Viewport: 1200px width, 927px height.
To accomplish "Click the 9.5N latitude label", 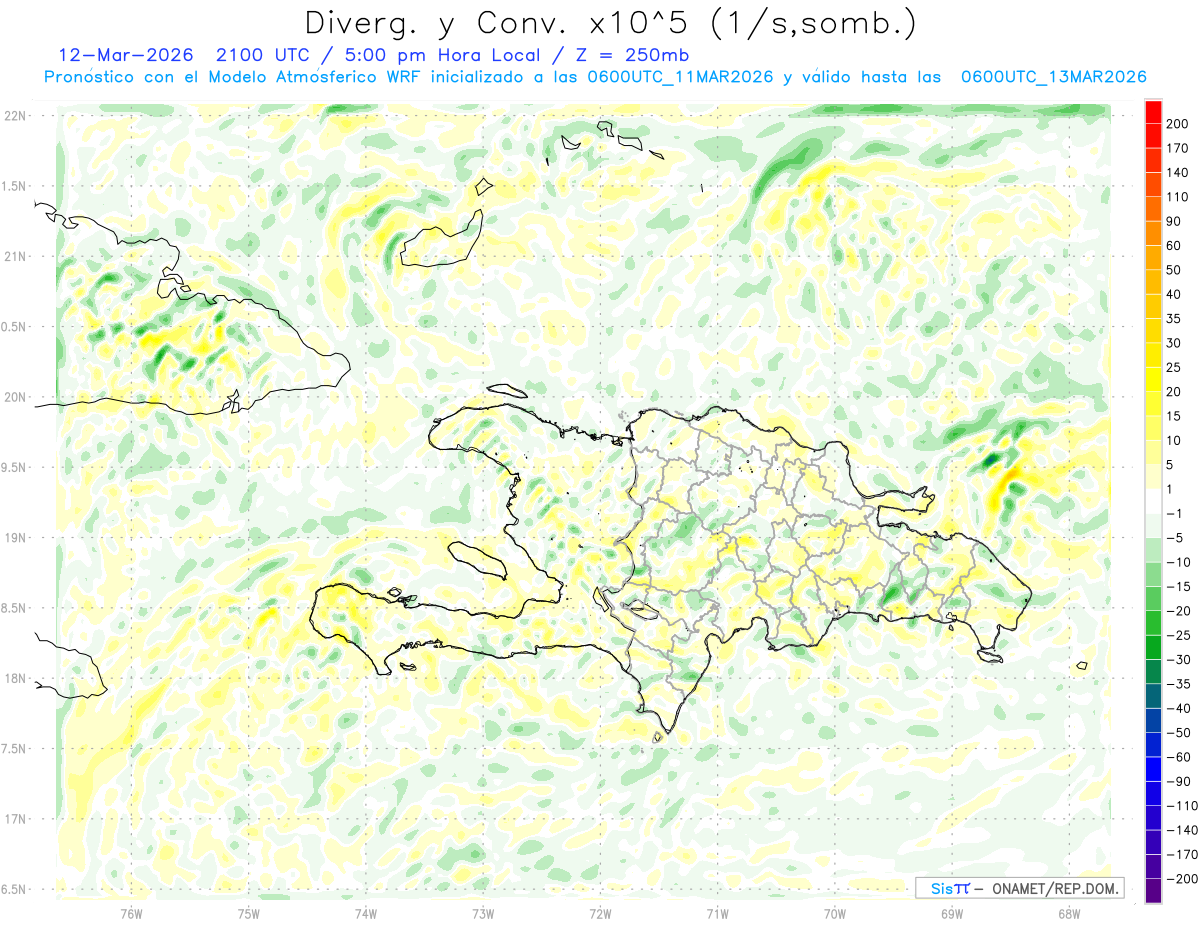I will [14, 467].
